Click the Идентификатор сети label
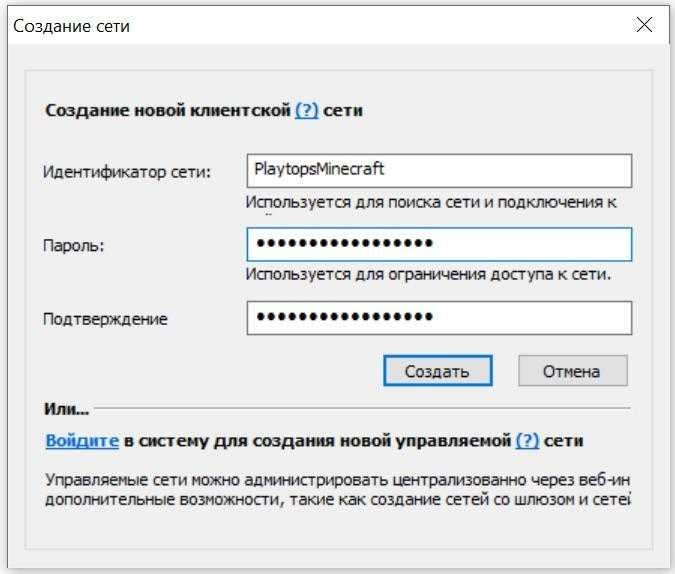Image resolution: width=675 pixels, height=574 pixels. pos(127,172)
